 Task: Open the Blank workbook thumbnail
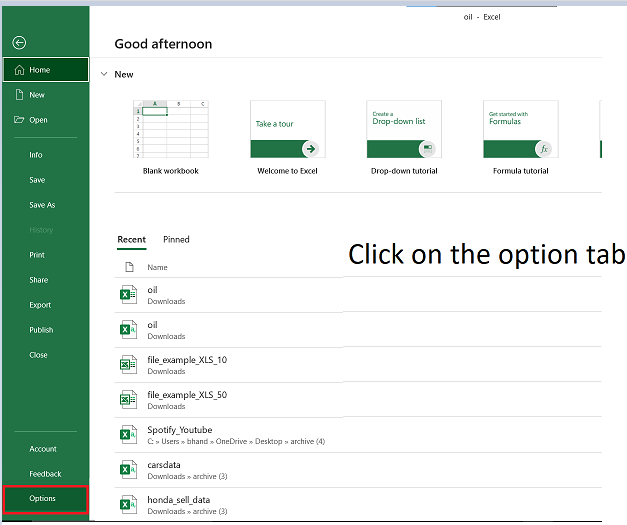171,129
